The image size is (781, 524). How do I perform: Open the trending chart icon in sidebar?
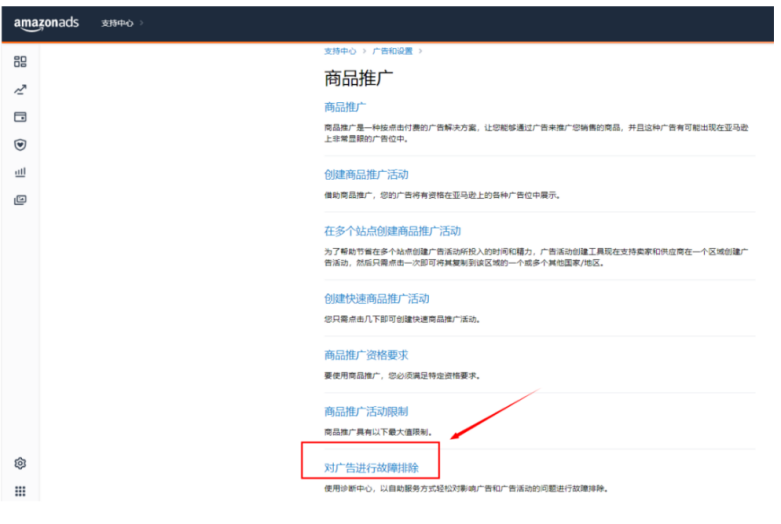20,90
